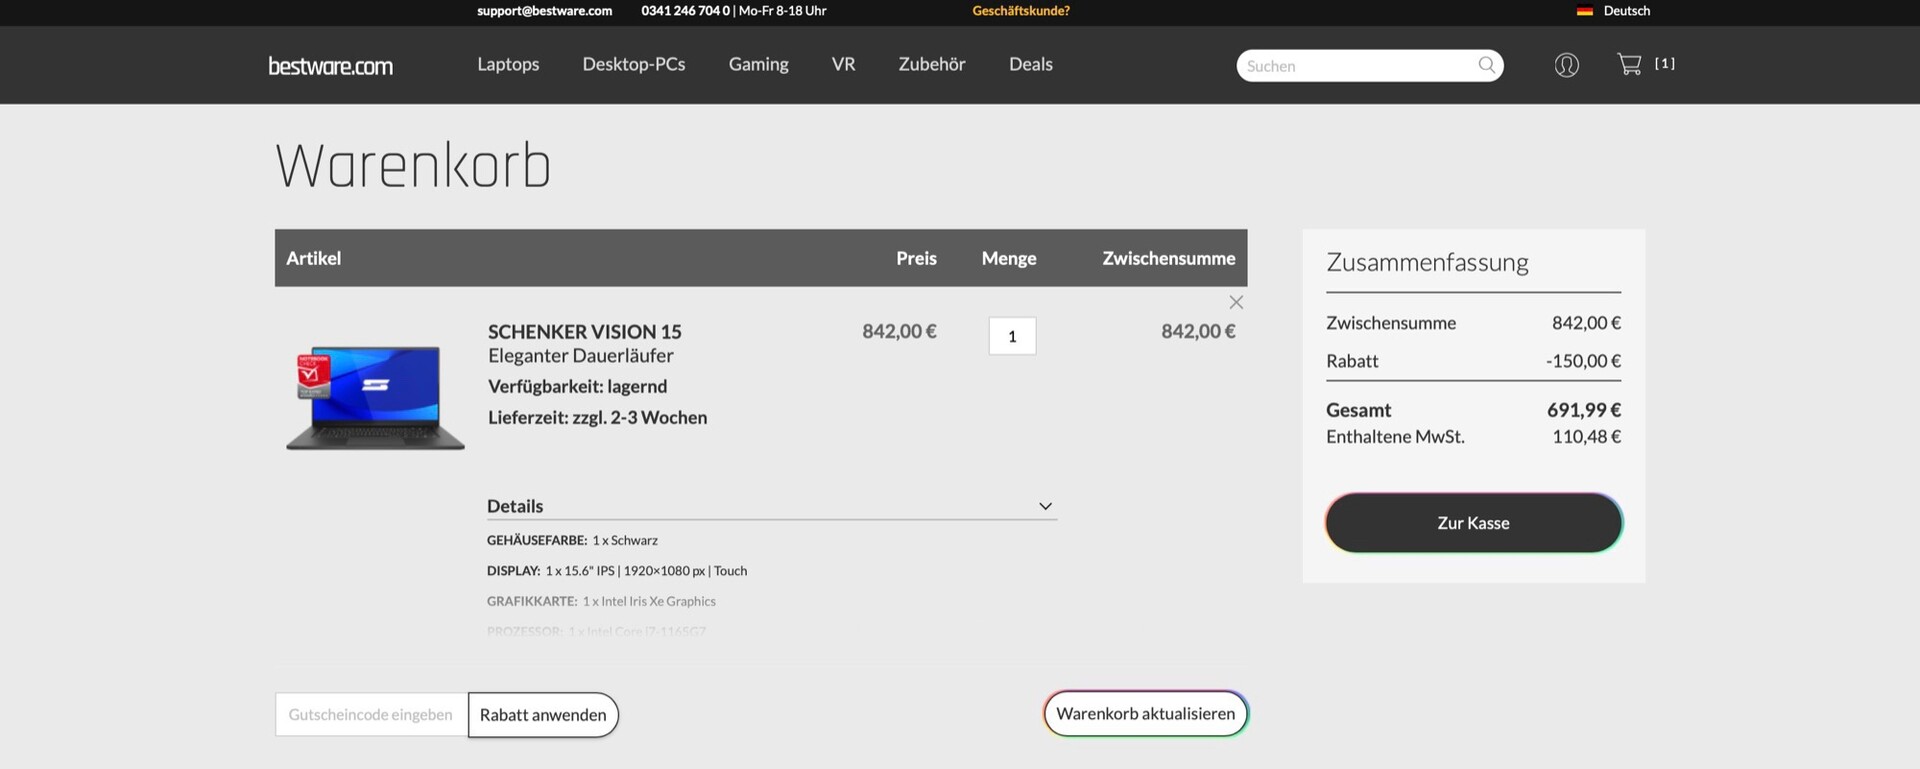
Task: Click the Menge quantity box
Action: pos(1012,336)
